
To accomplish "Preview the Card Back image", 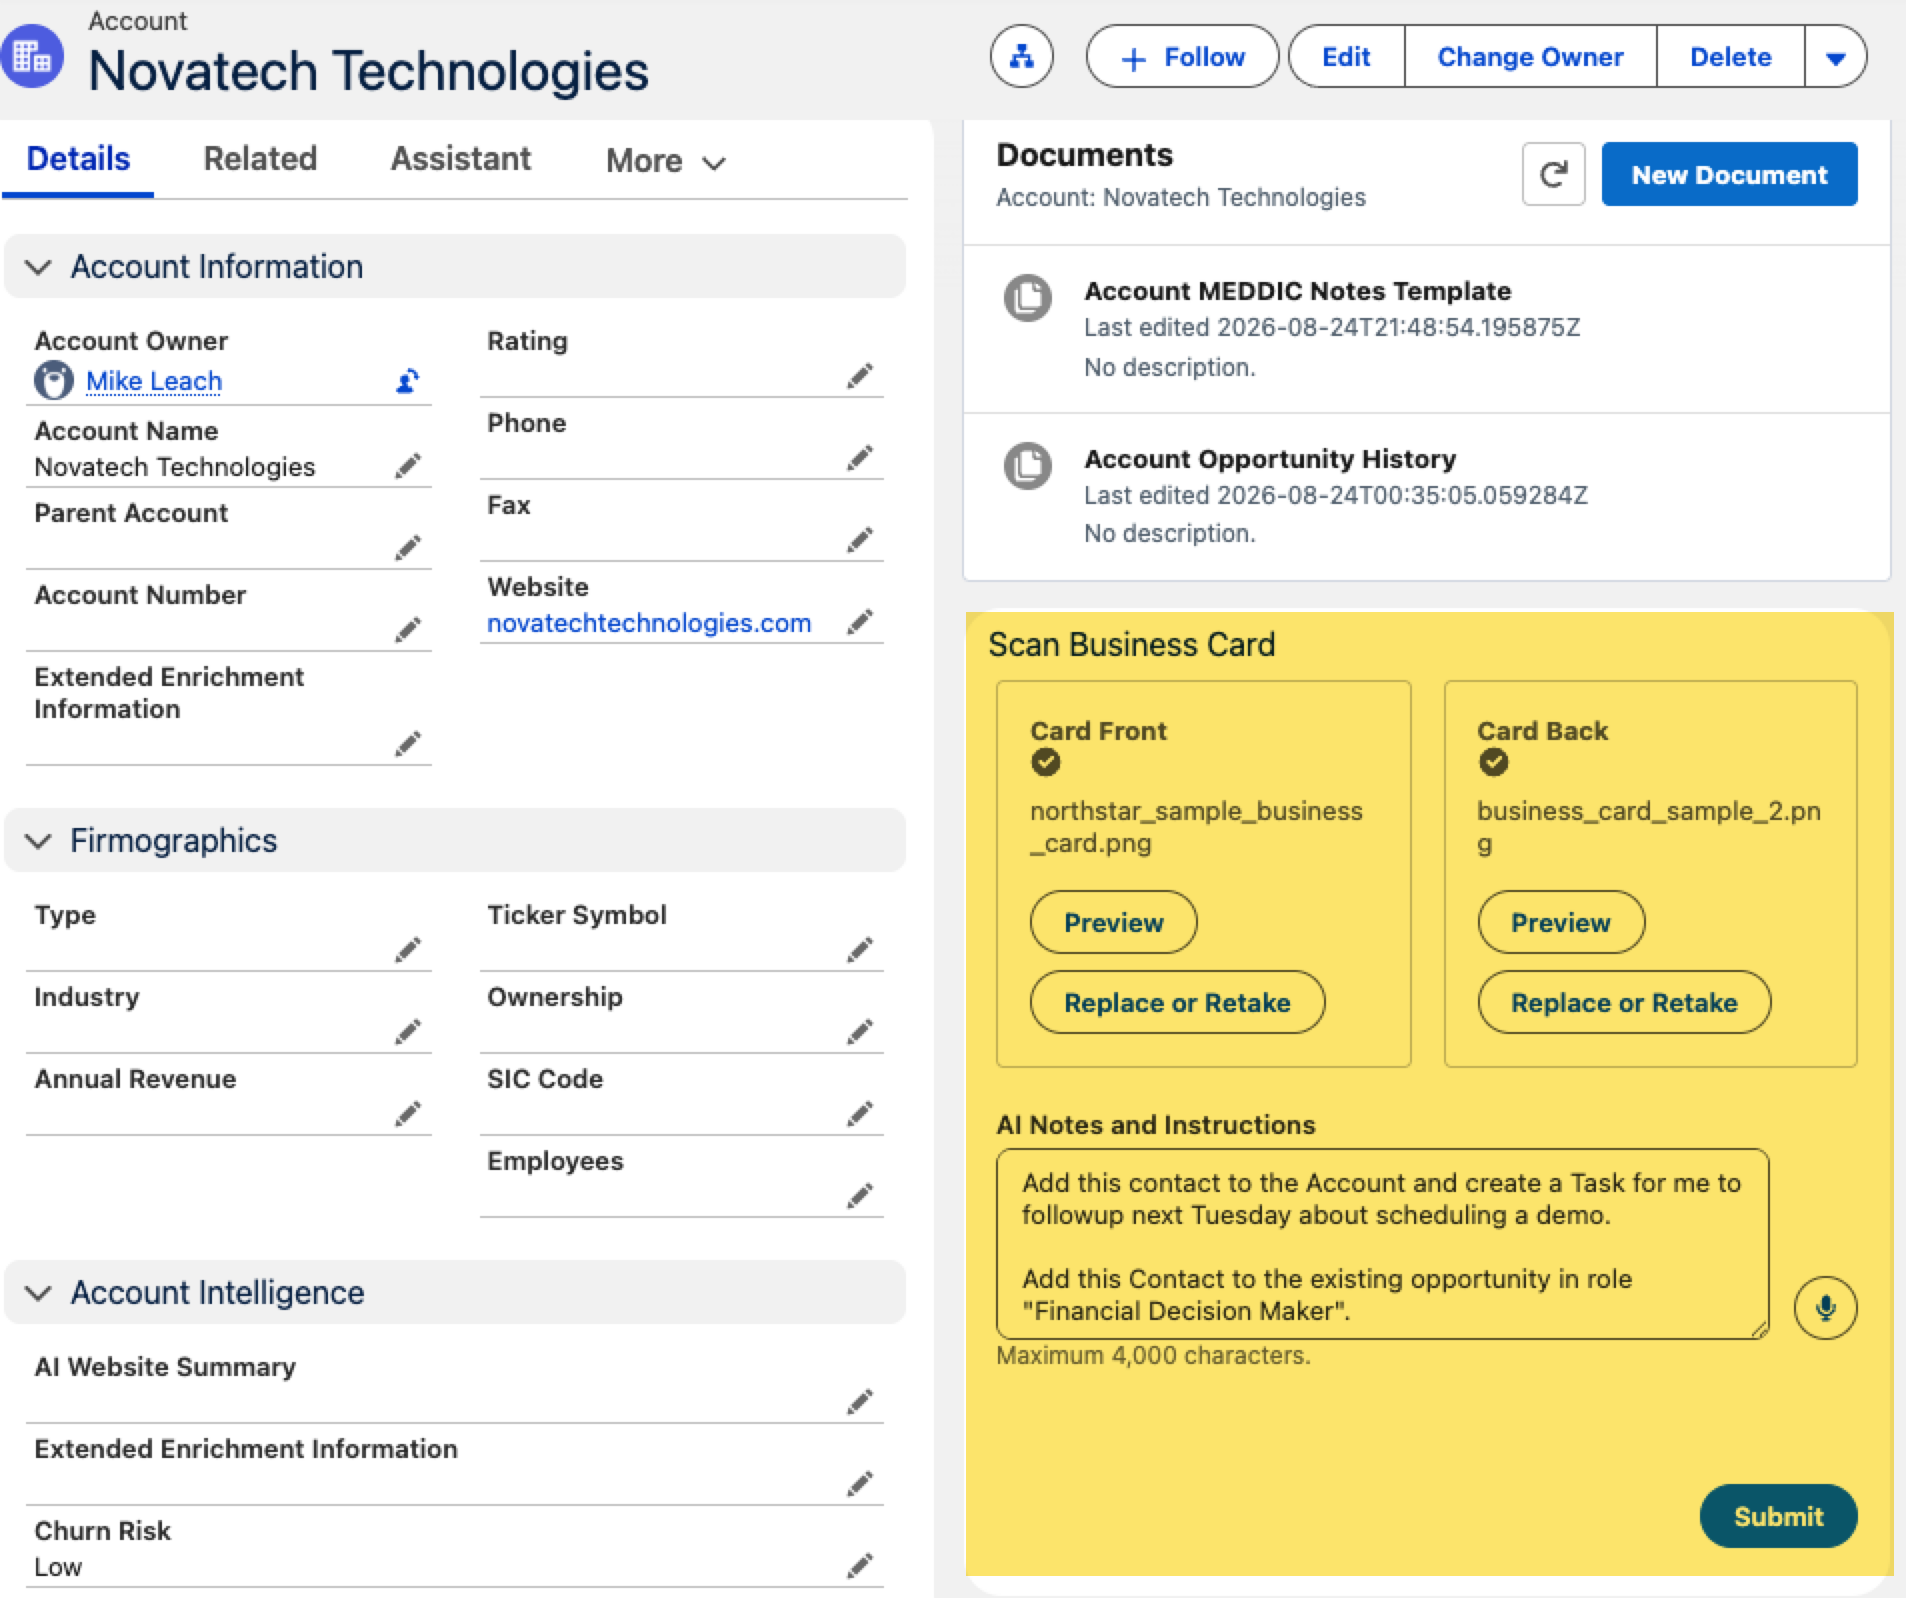I will pos(1560,922).
